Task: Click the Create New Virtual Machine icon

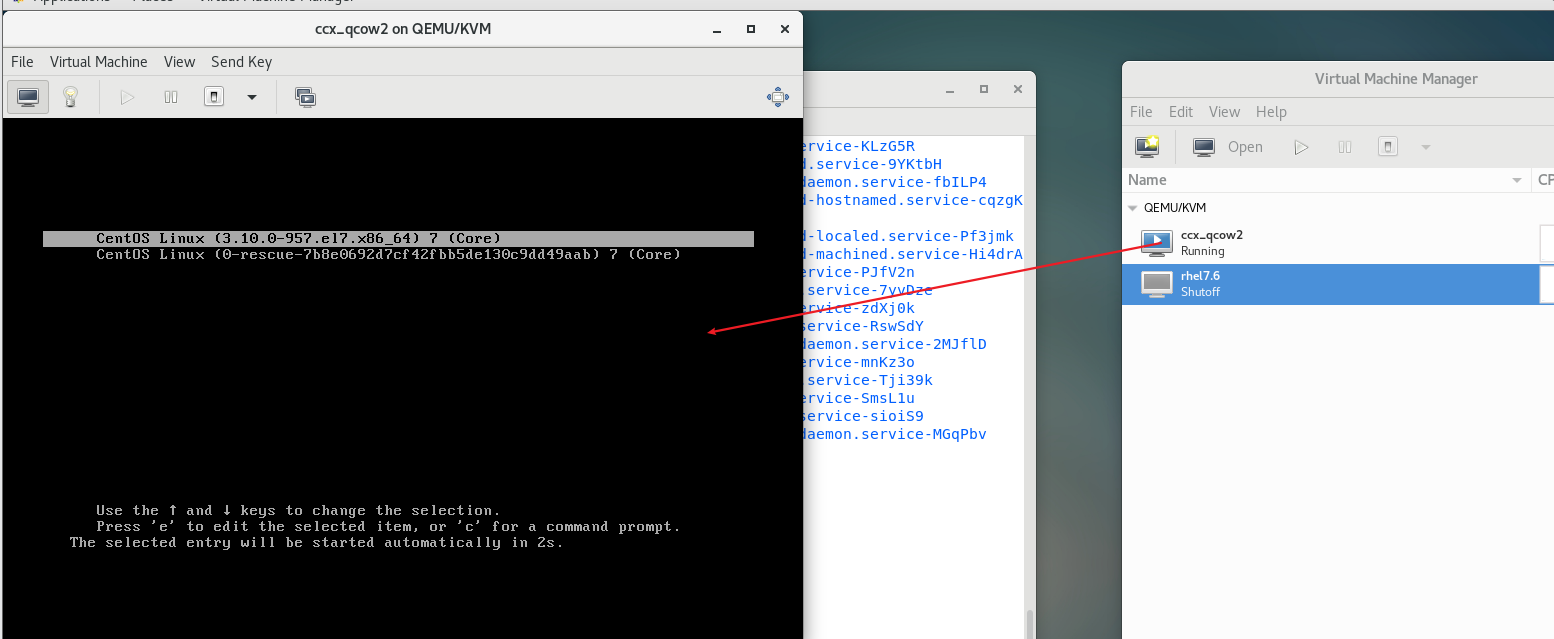Action: point(1146,146)
